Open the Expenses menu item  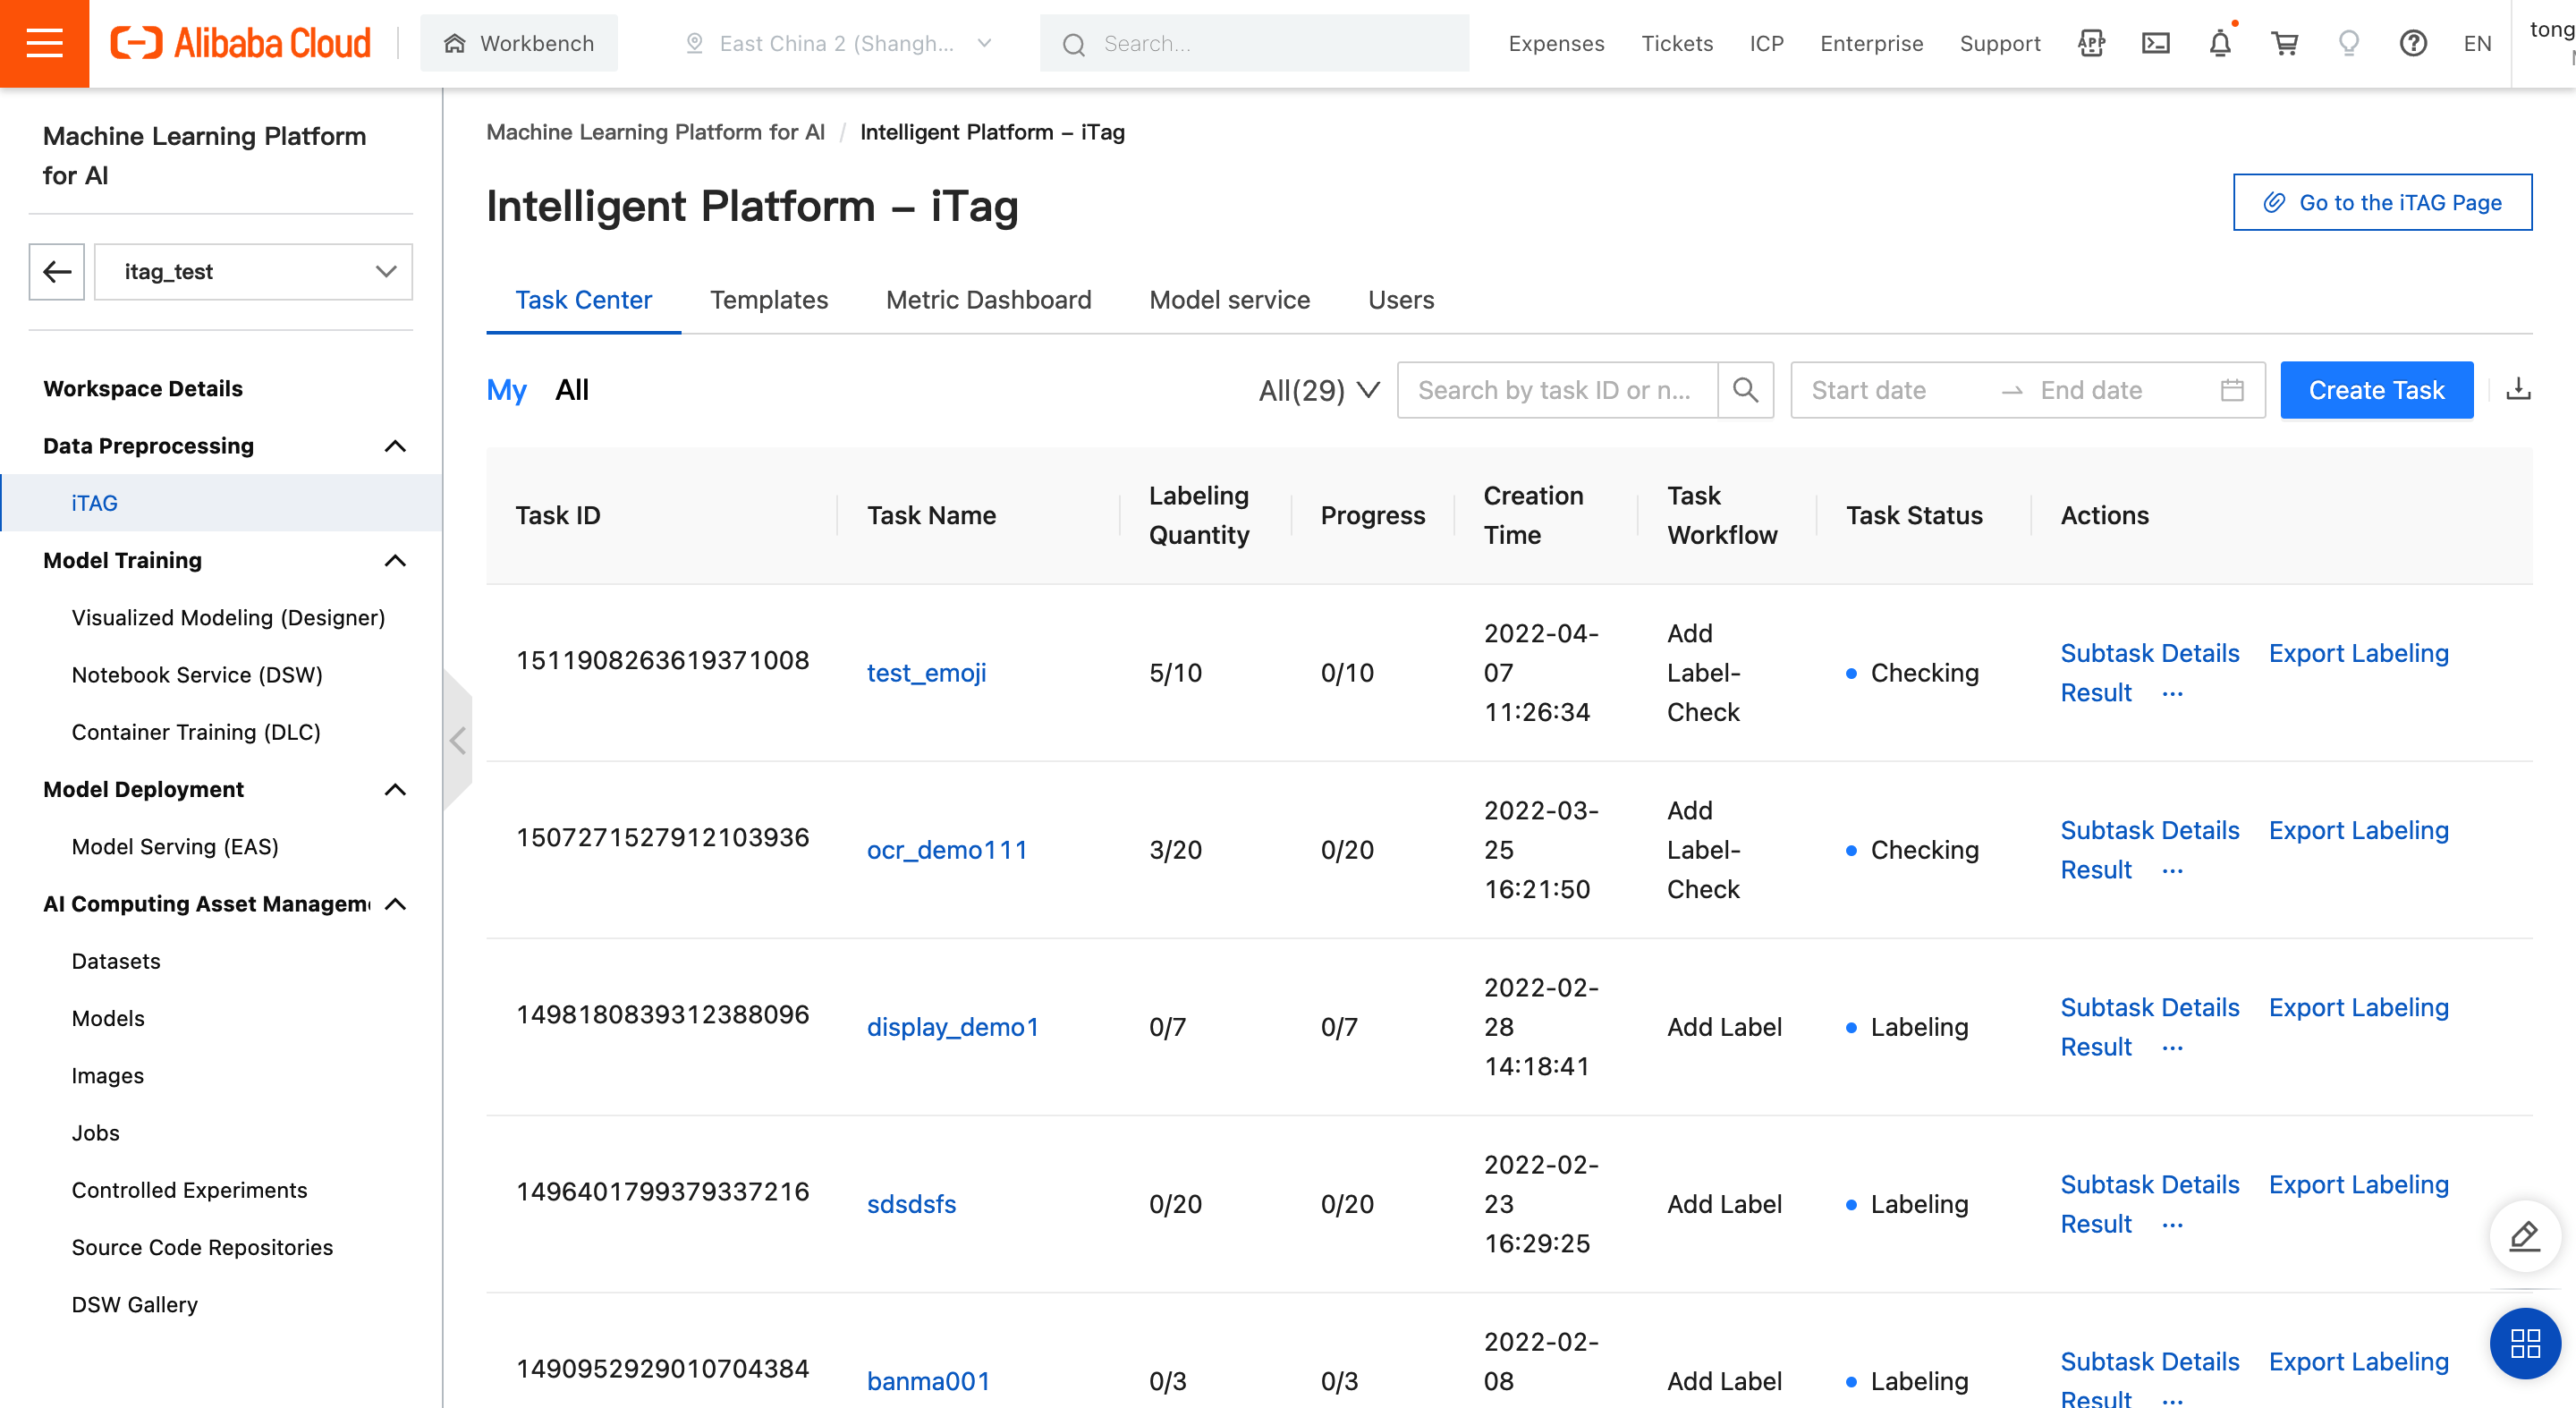[x=1556, y=43]
